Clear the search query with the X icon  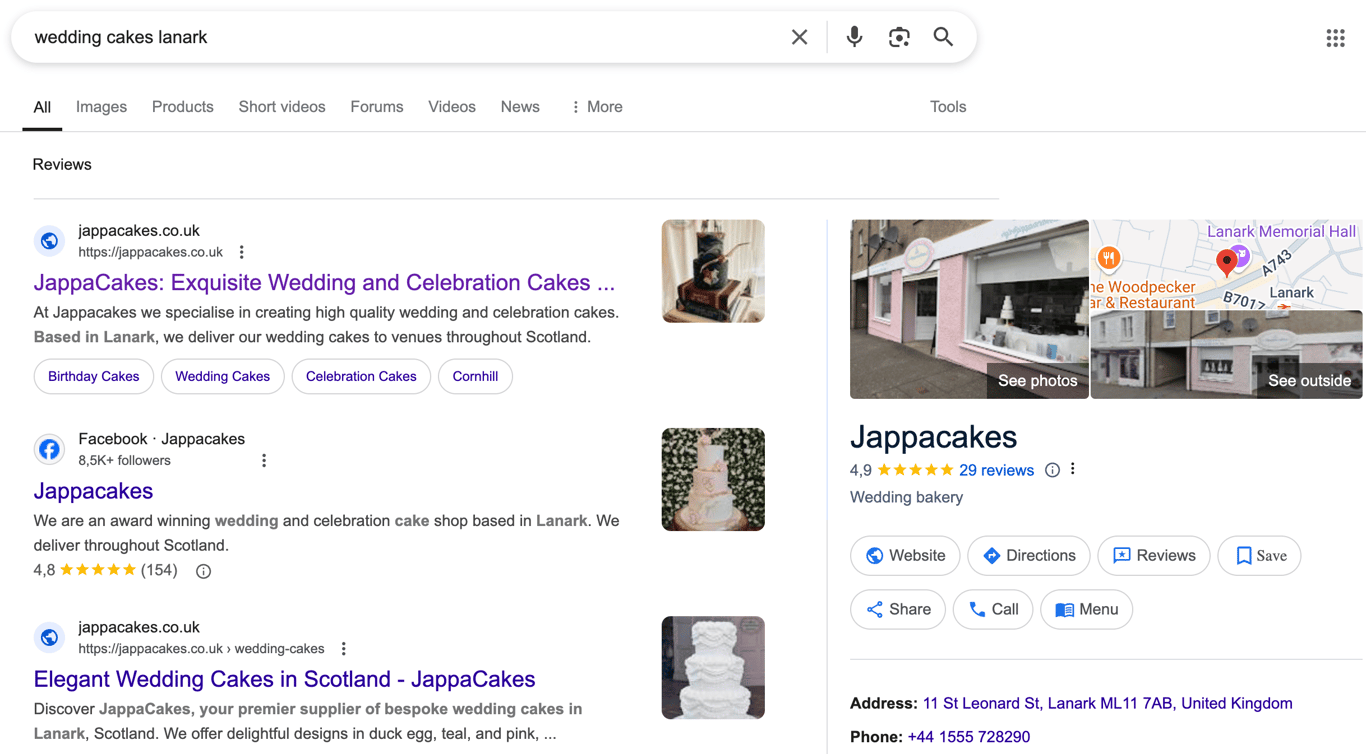(x=799, y=36)
